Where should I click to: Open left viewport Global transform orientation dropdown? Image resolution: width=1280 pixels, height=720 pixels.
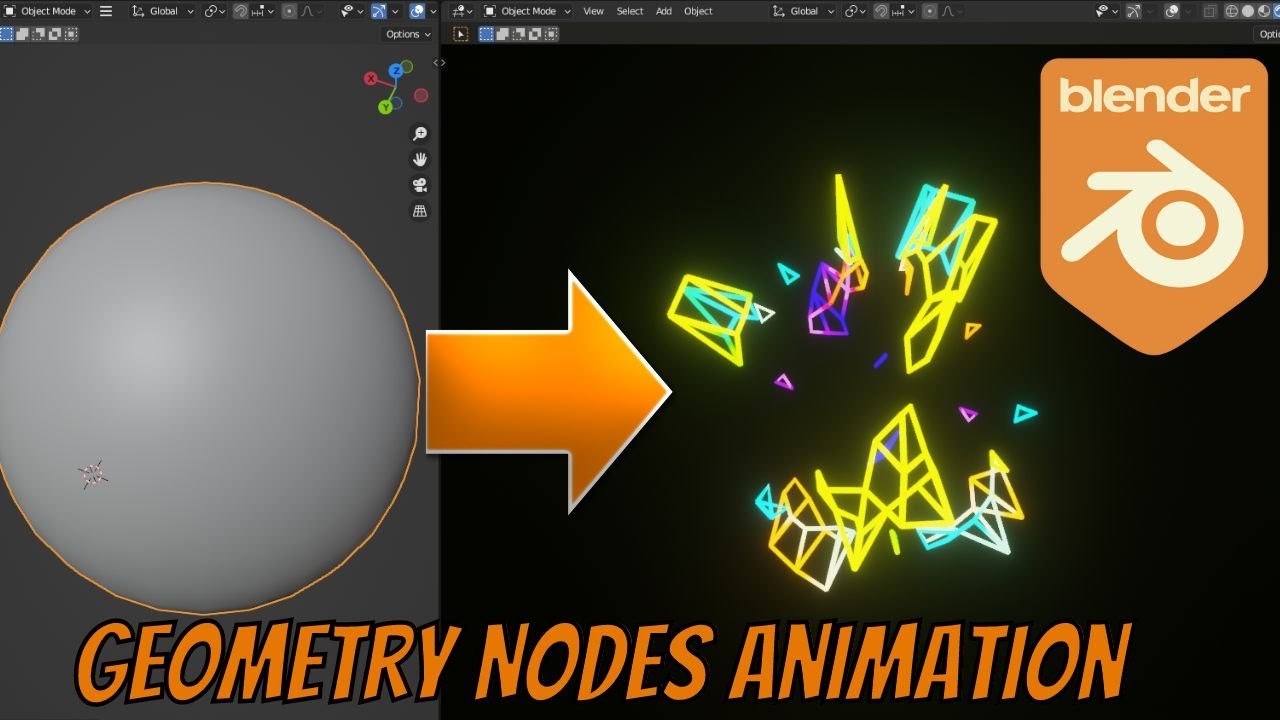pyautogui.click(x=162, y=11)
